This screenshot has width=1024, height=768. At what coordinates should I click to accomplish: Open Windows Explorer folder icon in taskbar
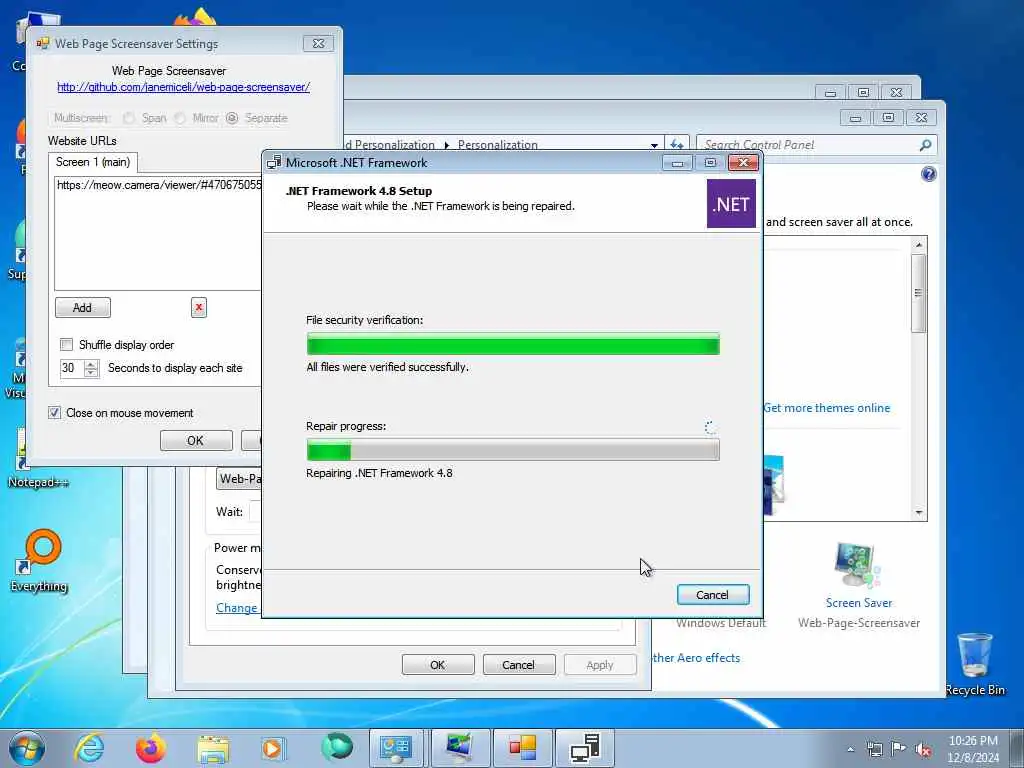click(213, 749)
